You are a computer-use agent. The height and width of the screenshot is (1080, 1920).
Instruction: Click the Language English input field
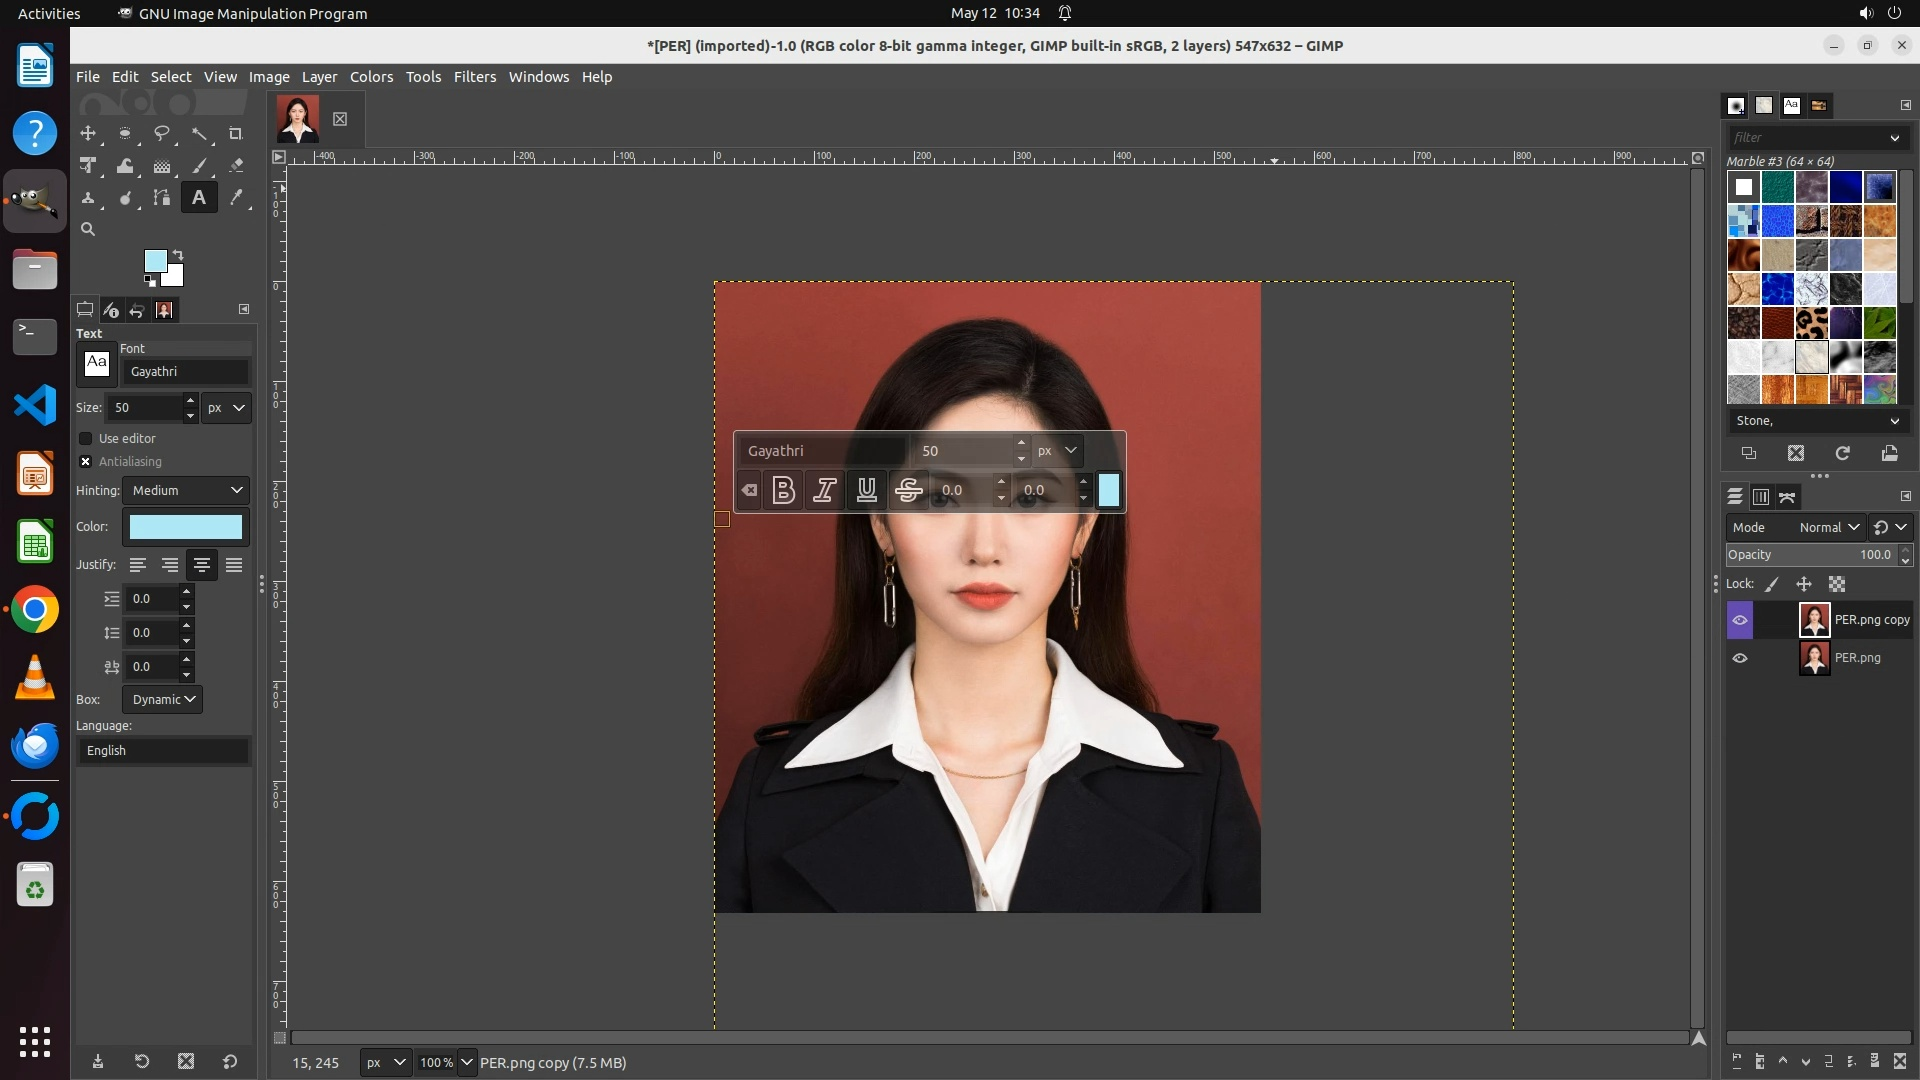coord(164,751)
